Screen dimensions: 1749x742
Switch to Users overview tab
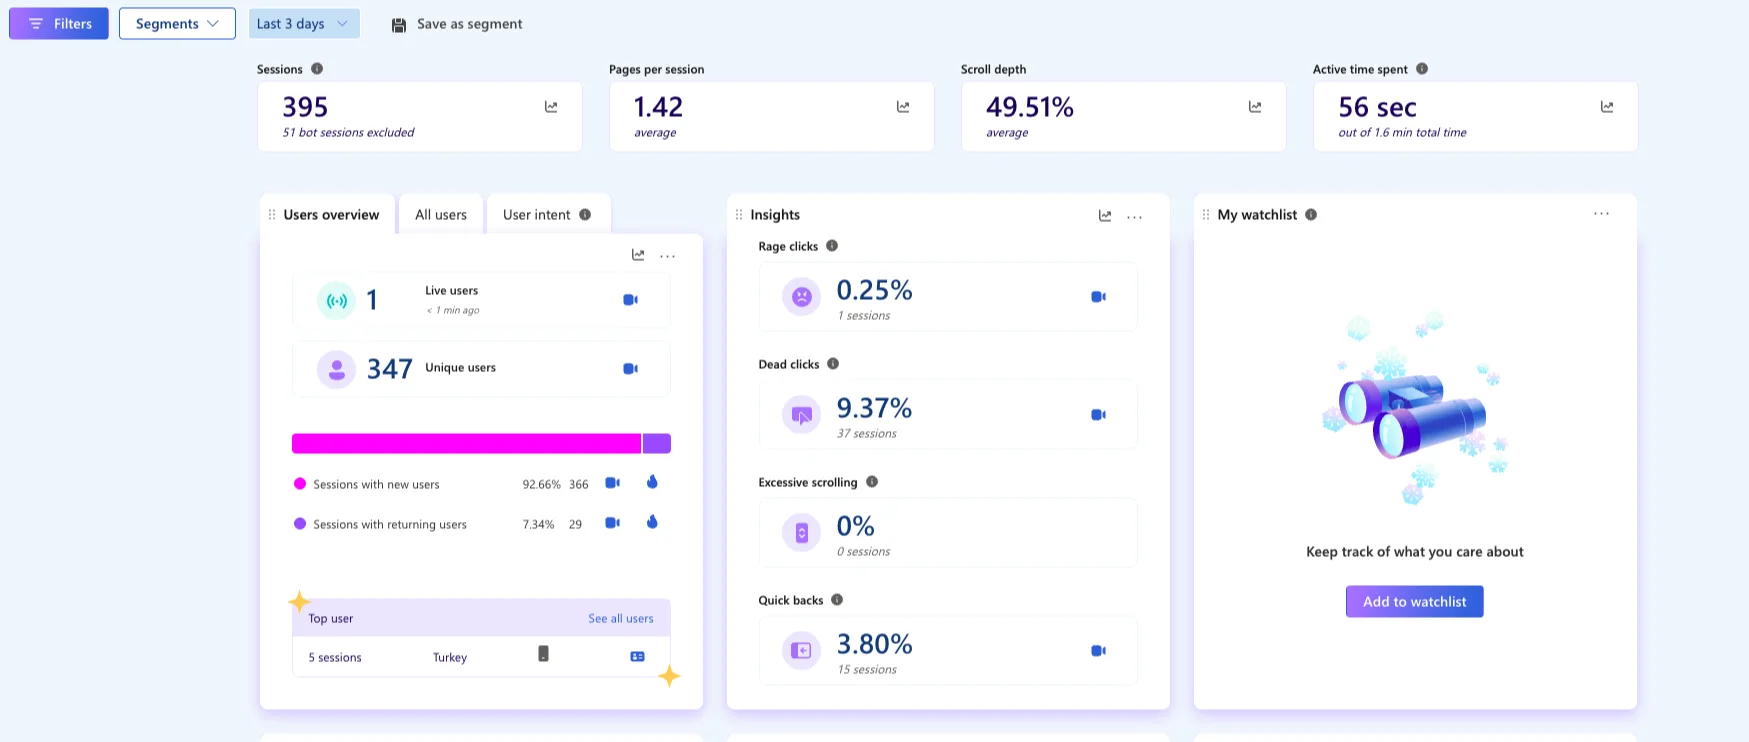pyautogui.click(x=331, y=215)
